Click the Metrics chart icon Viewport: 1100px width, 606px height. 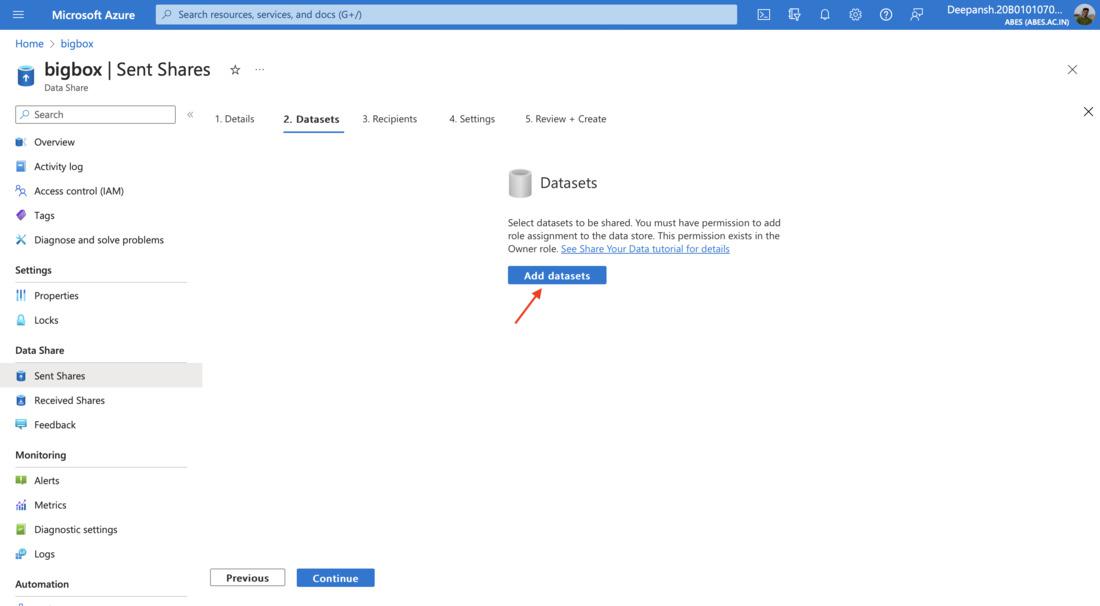coord(21,505)
